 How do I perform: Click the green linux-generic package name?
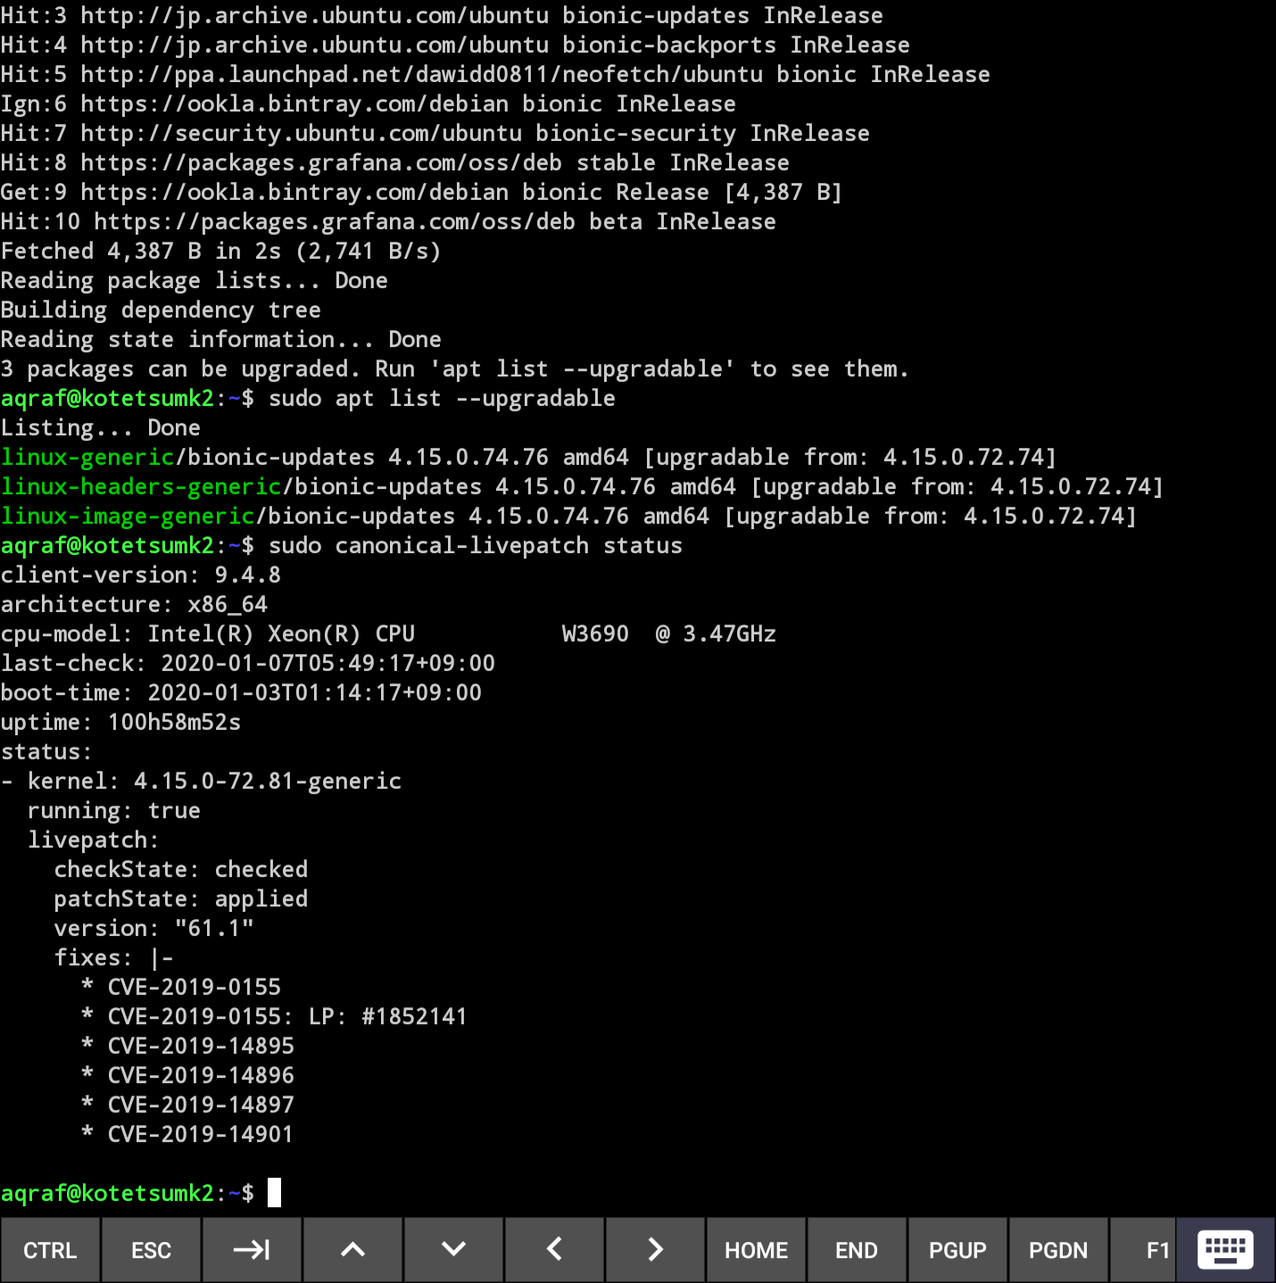pos(88,457)
